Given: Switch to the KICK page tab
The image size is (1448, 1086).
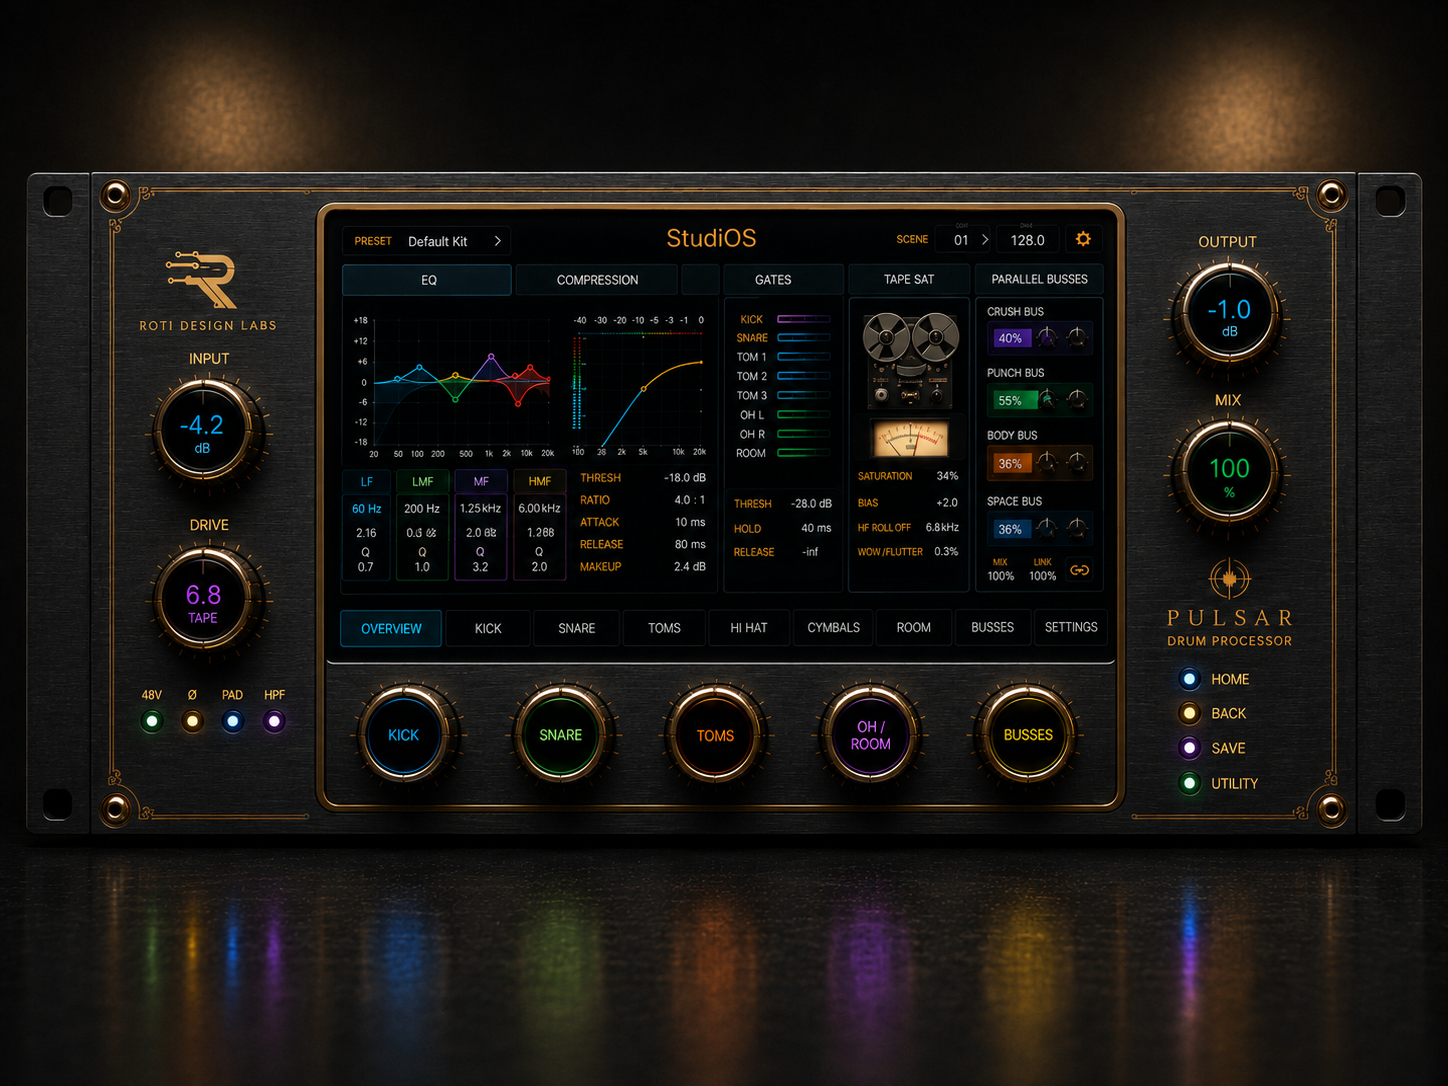Looking at the screenshot, I should click(x=488, y=628).
